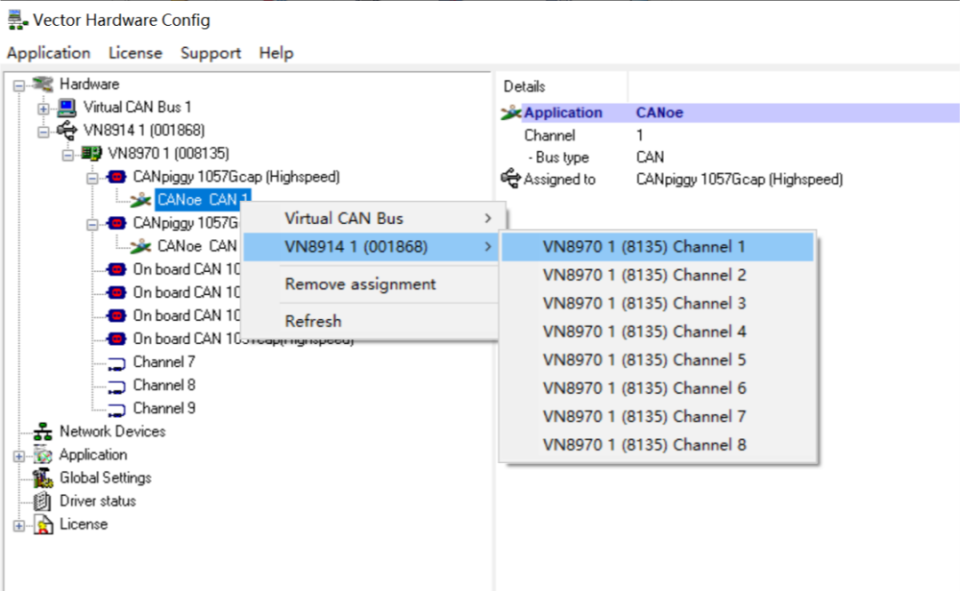Click Refresh in the context menu
Viewport: 960px width, 591px height.
(x=313, y=321)
